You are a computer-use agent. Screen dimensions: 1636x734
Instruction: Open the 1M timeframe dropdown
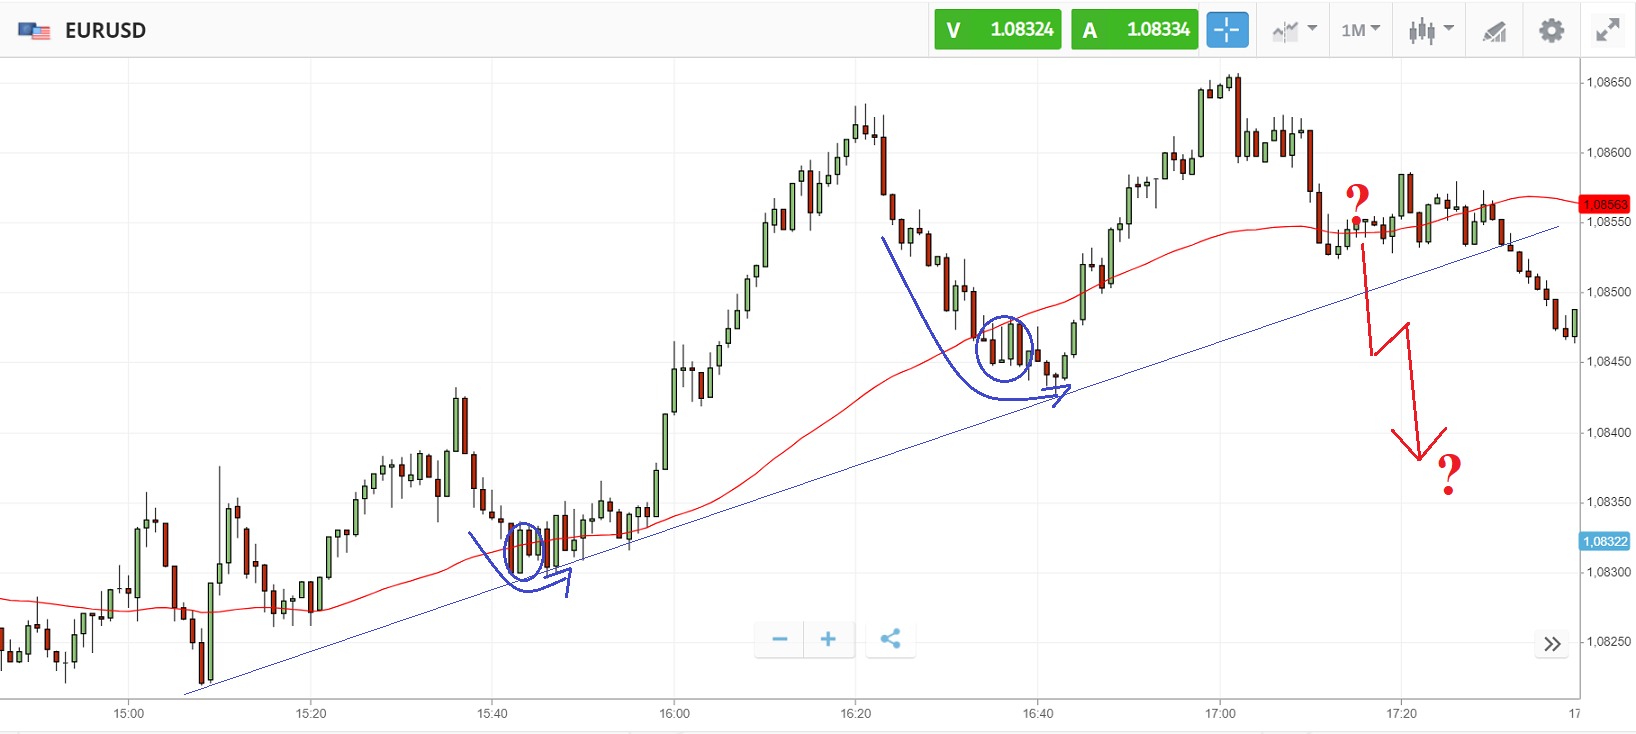[x=1360, y=30]
